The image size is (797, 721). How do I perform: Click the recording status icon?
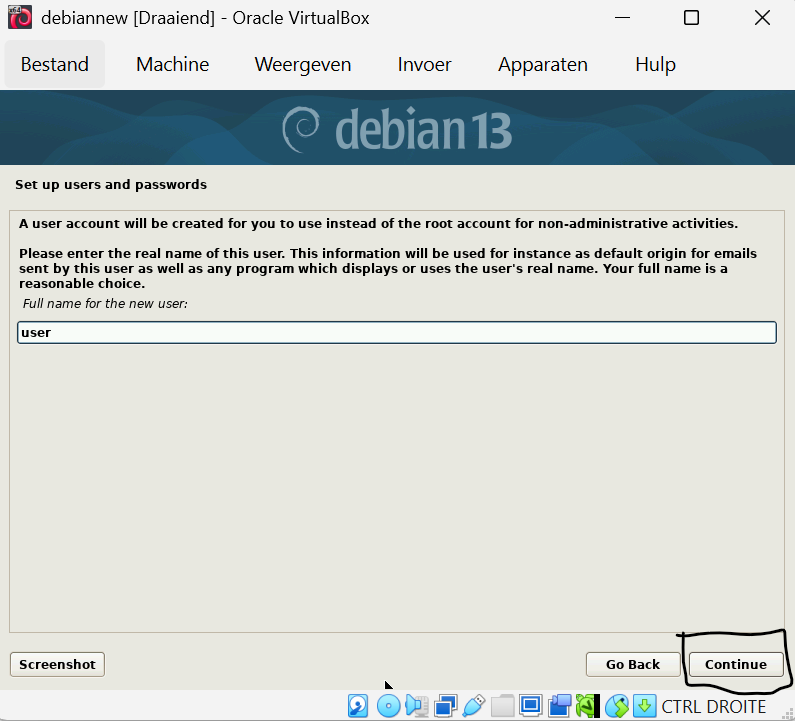[x=559, y=706]
